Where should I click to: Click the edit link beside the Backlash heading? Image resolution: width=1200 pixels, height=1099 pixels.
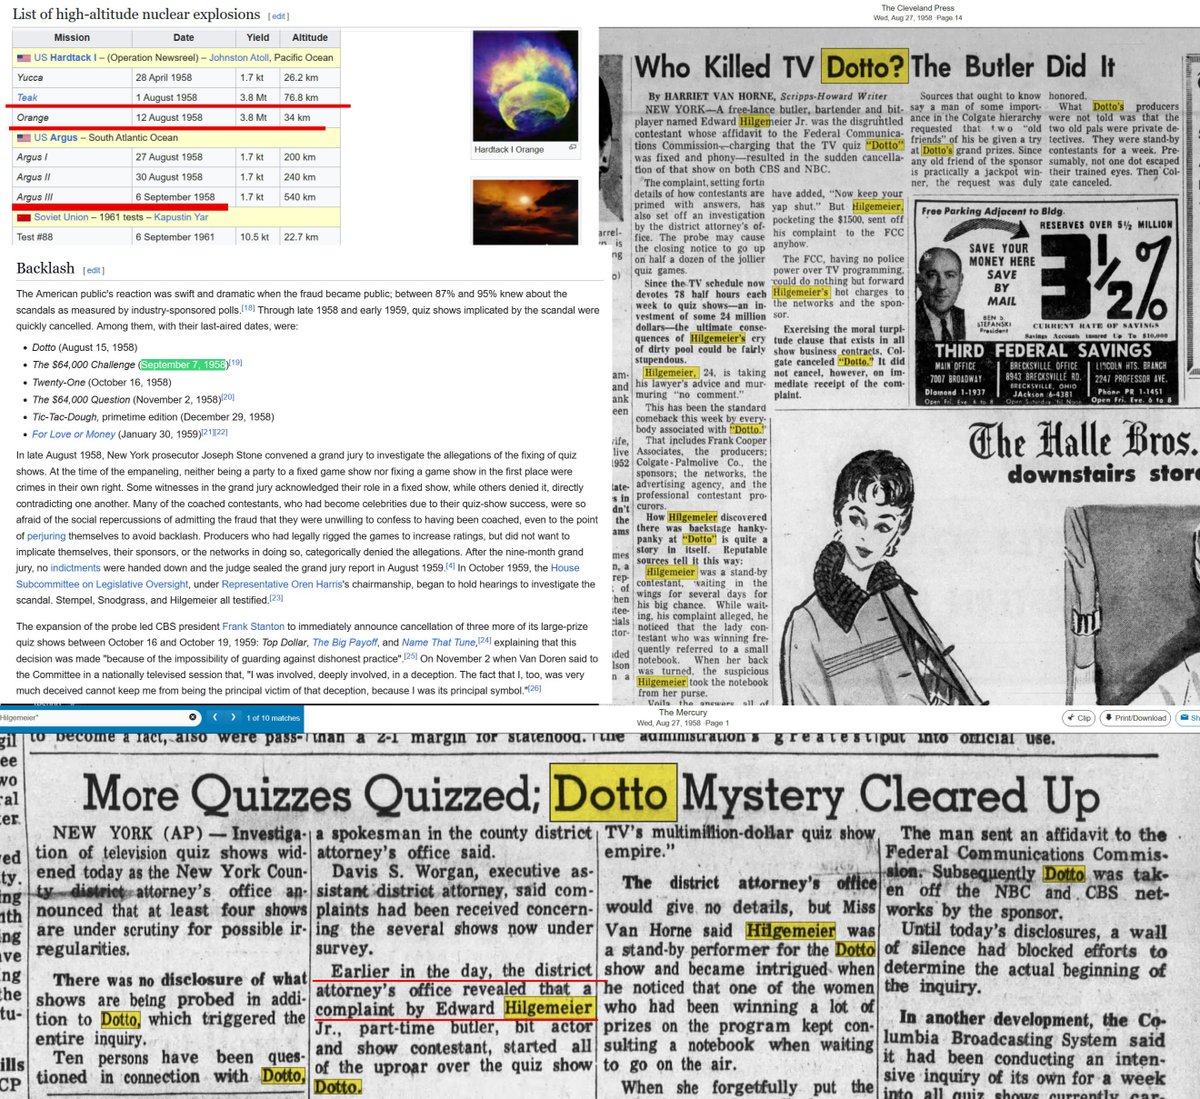[x=93, y=270]
